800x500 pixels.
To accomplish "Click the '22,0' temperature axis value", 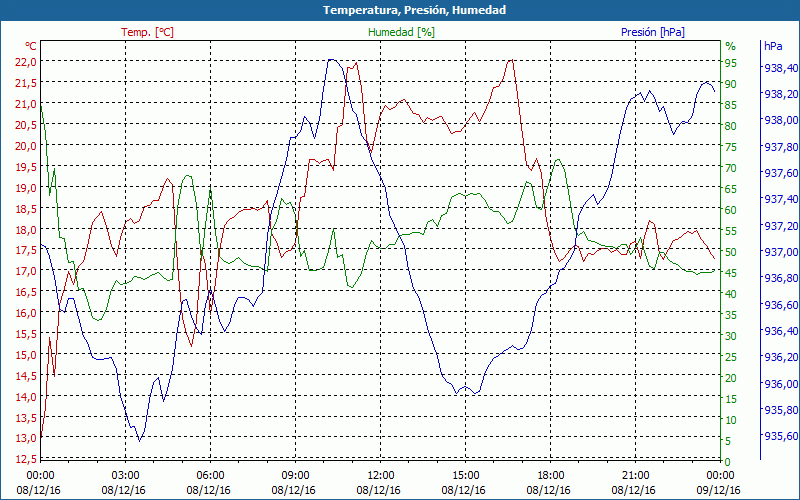I will coord(26,62).
